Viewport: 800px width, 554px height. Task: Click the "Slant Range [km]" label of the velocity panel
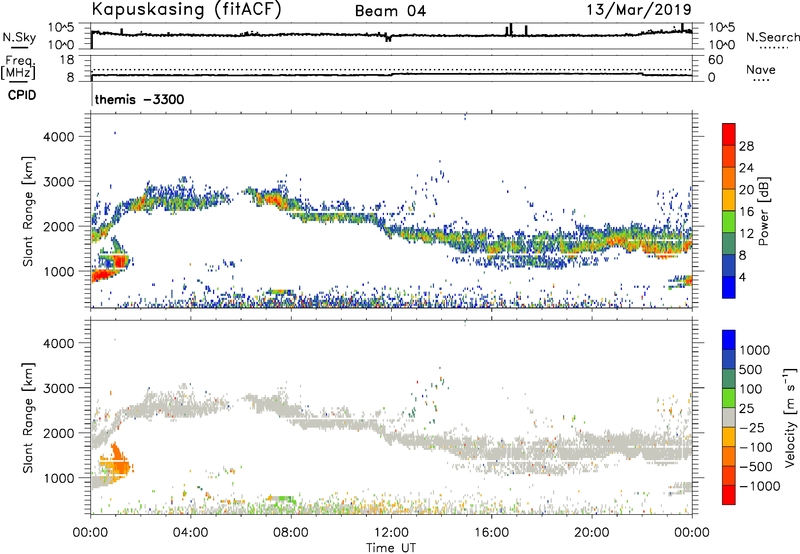[x=28, y=418]
